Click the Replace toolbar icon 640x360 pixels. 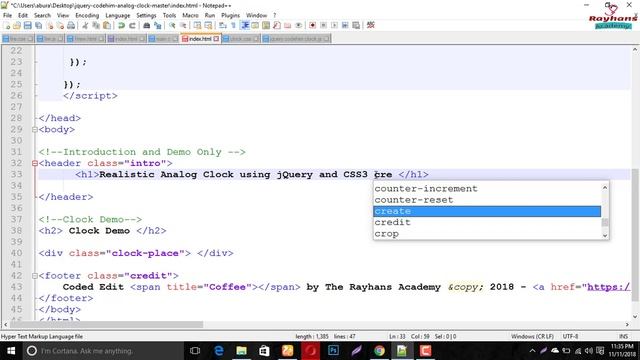[158, 25]
